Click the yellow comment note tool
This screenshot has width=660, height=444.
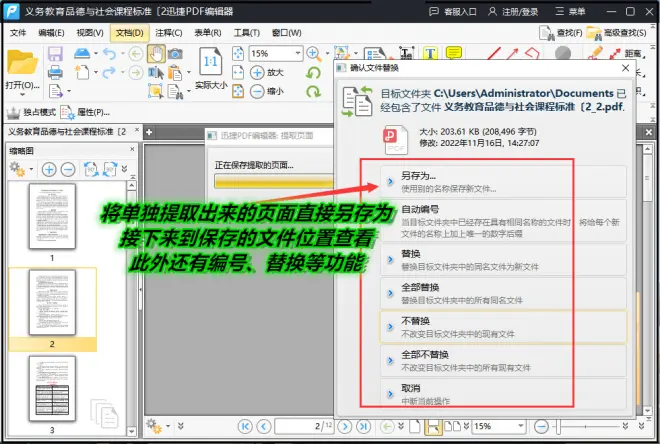click(454, 53)
